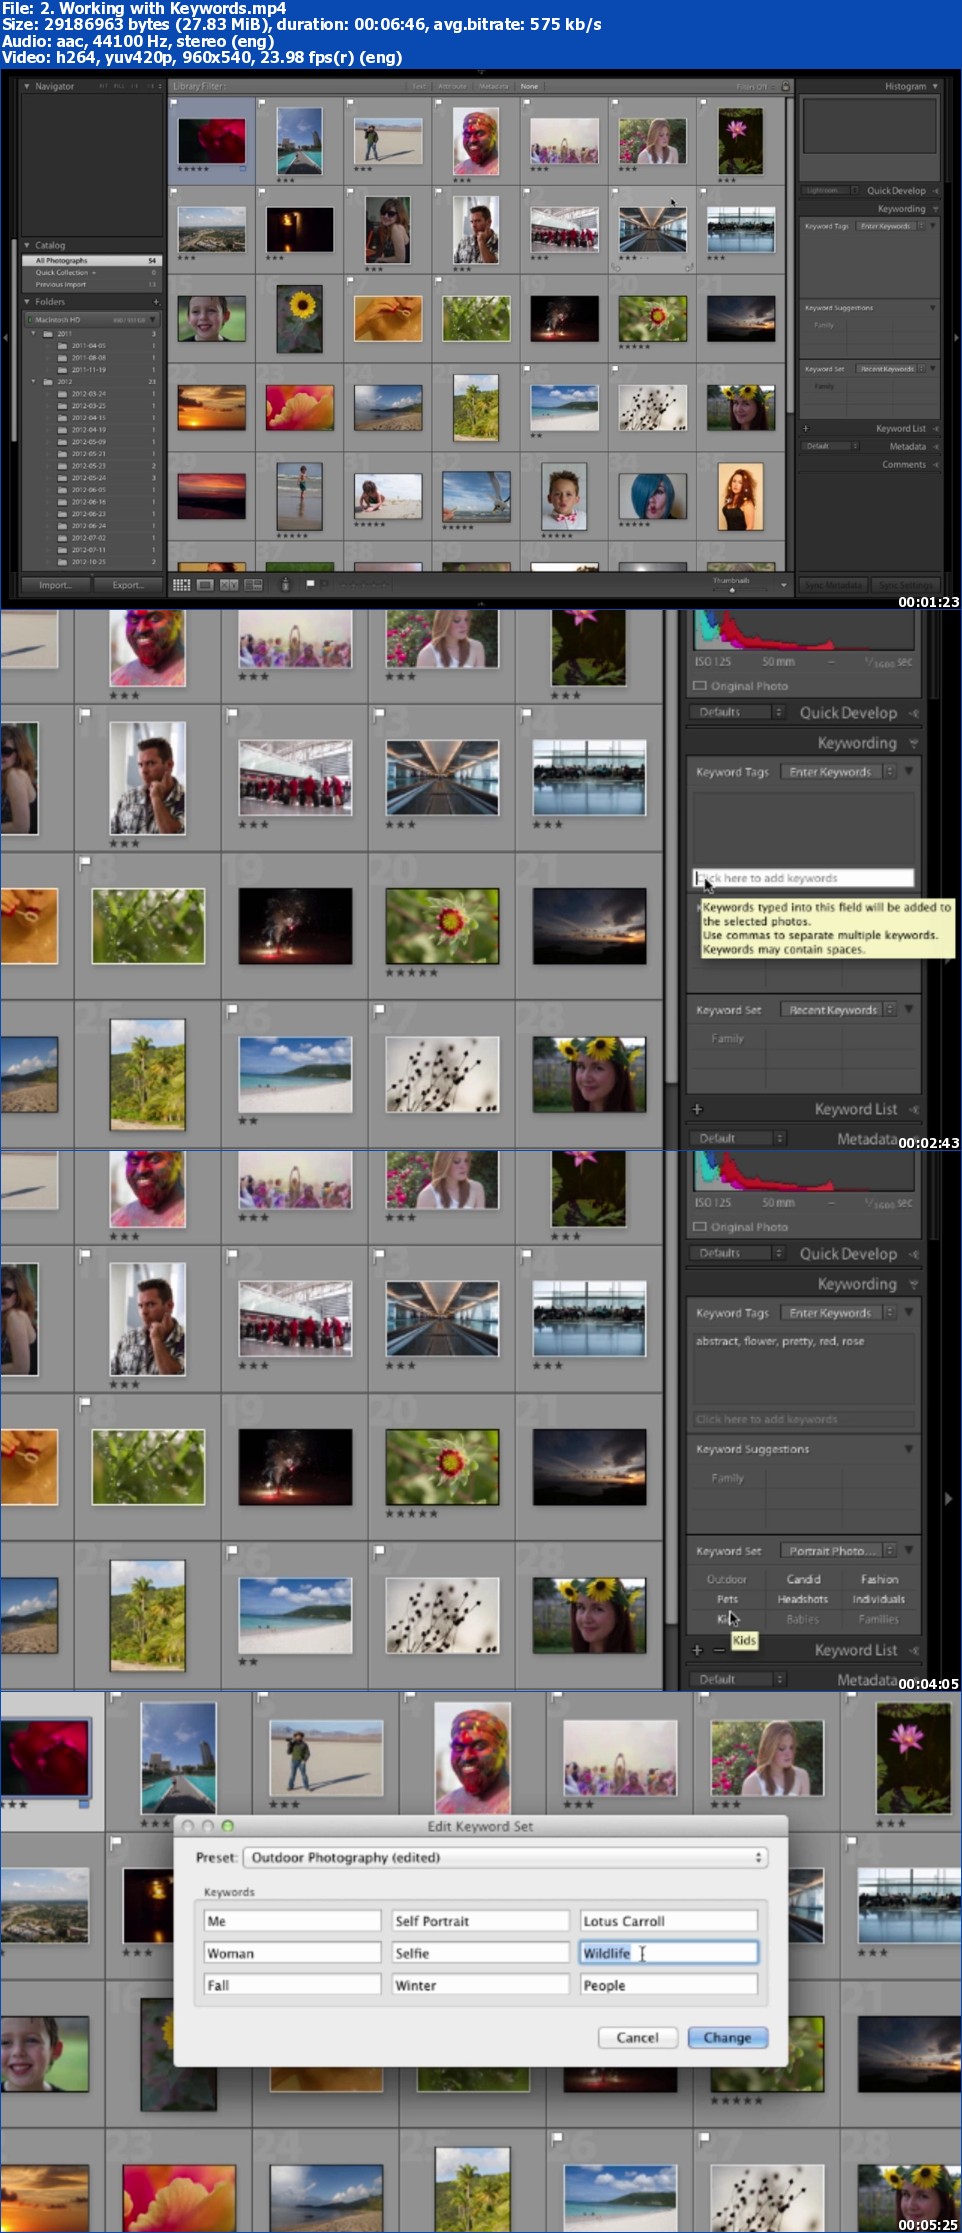Click Cancel in Edit Keyword Set dialog
This screenshot has height=2233, width=962.
(x=637, y=2037)
